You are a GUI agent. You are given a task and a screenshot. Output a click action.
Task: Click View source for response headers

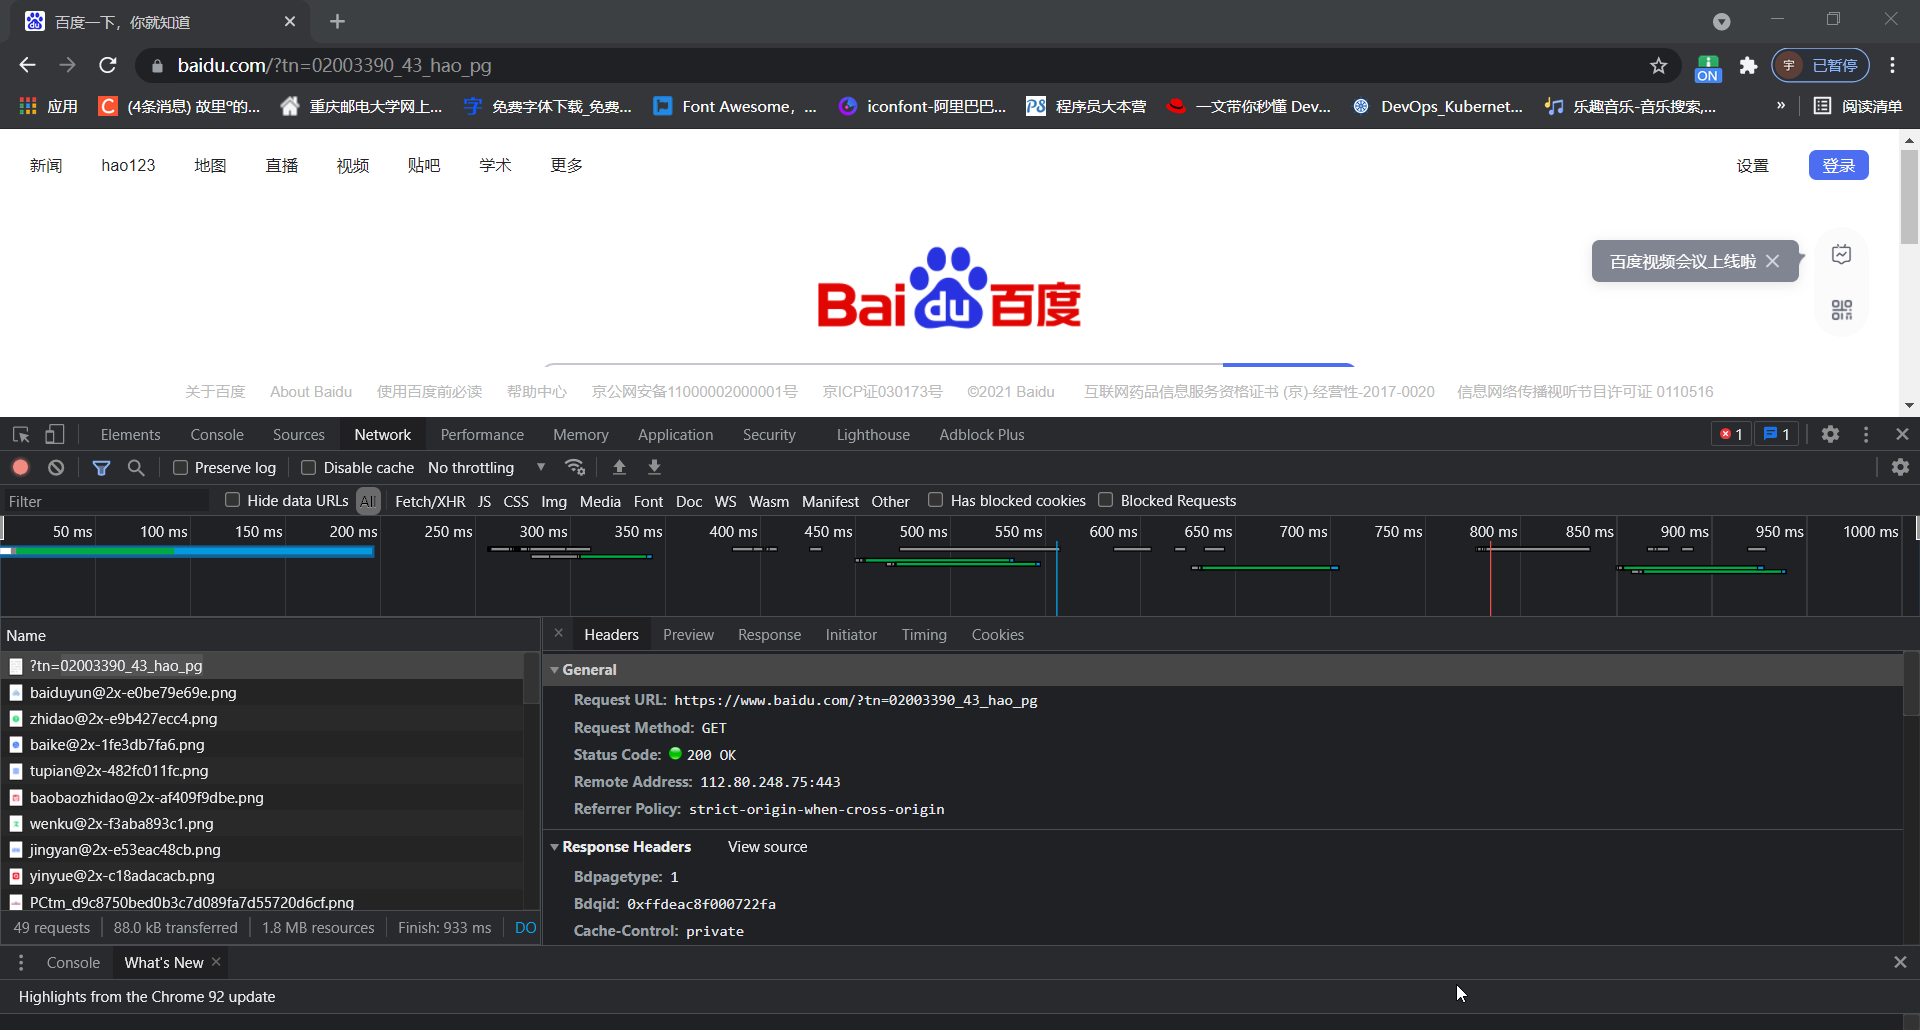point(767,847)
